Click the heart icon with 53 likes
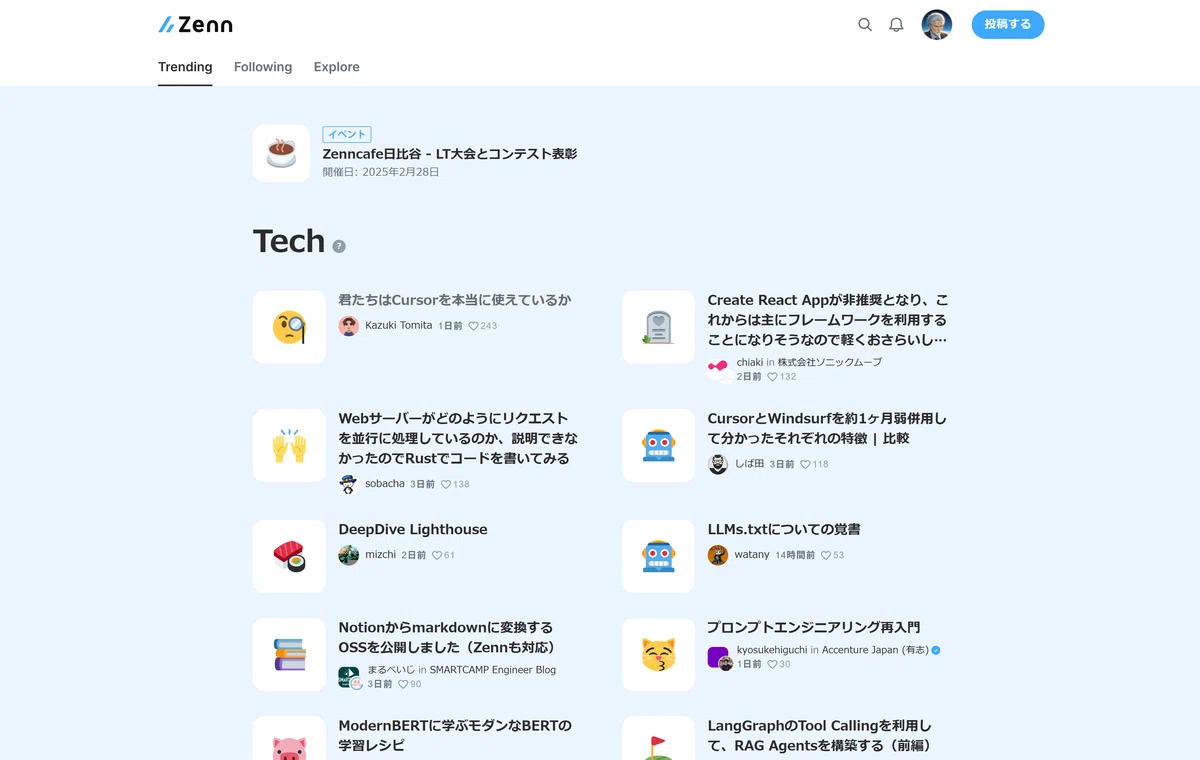Image resolution: width=1200 pixels, height=760 pixels. (x=826, y=555)
